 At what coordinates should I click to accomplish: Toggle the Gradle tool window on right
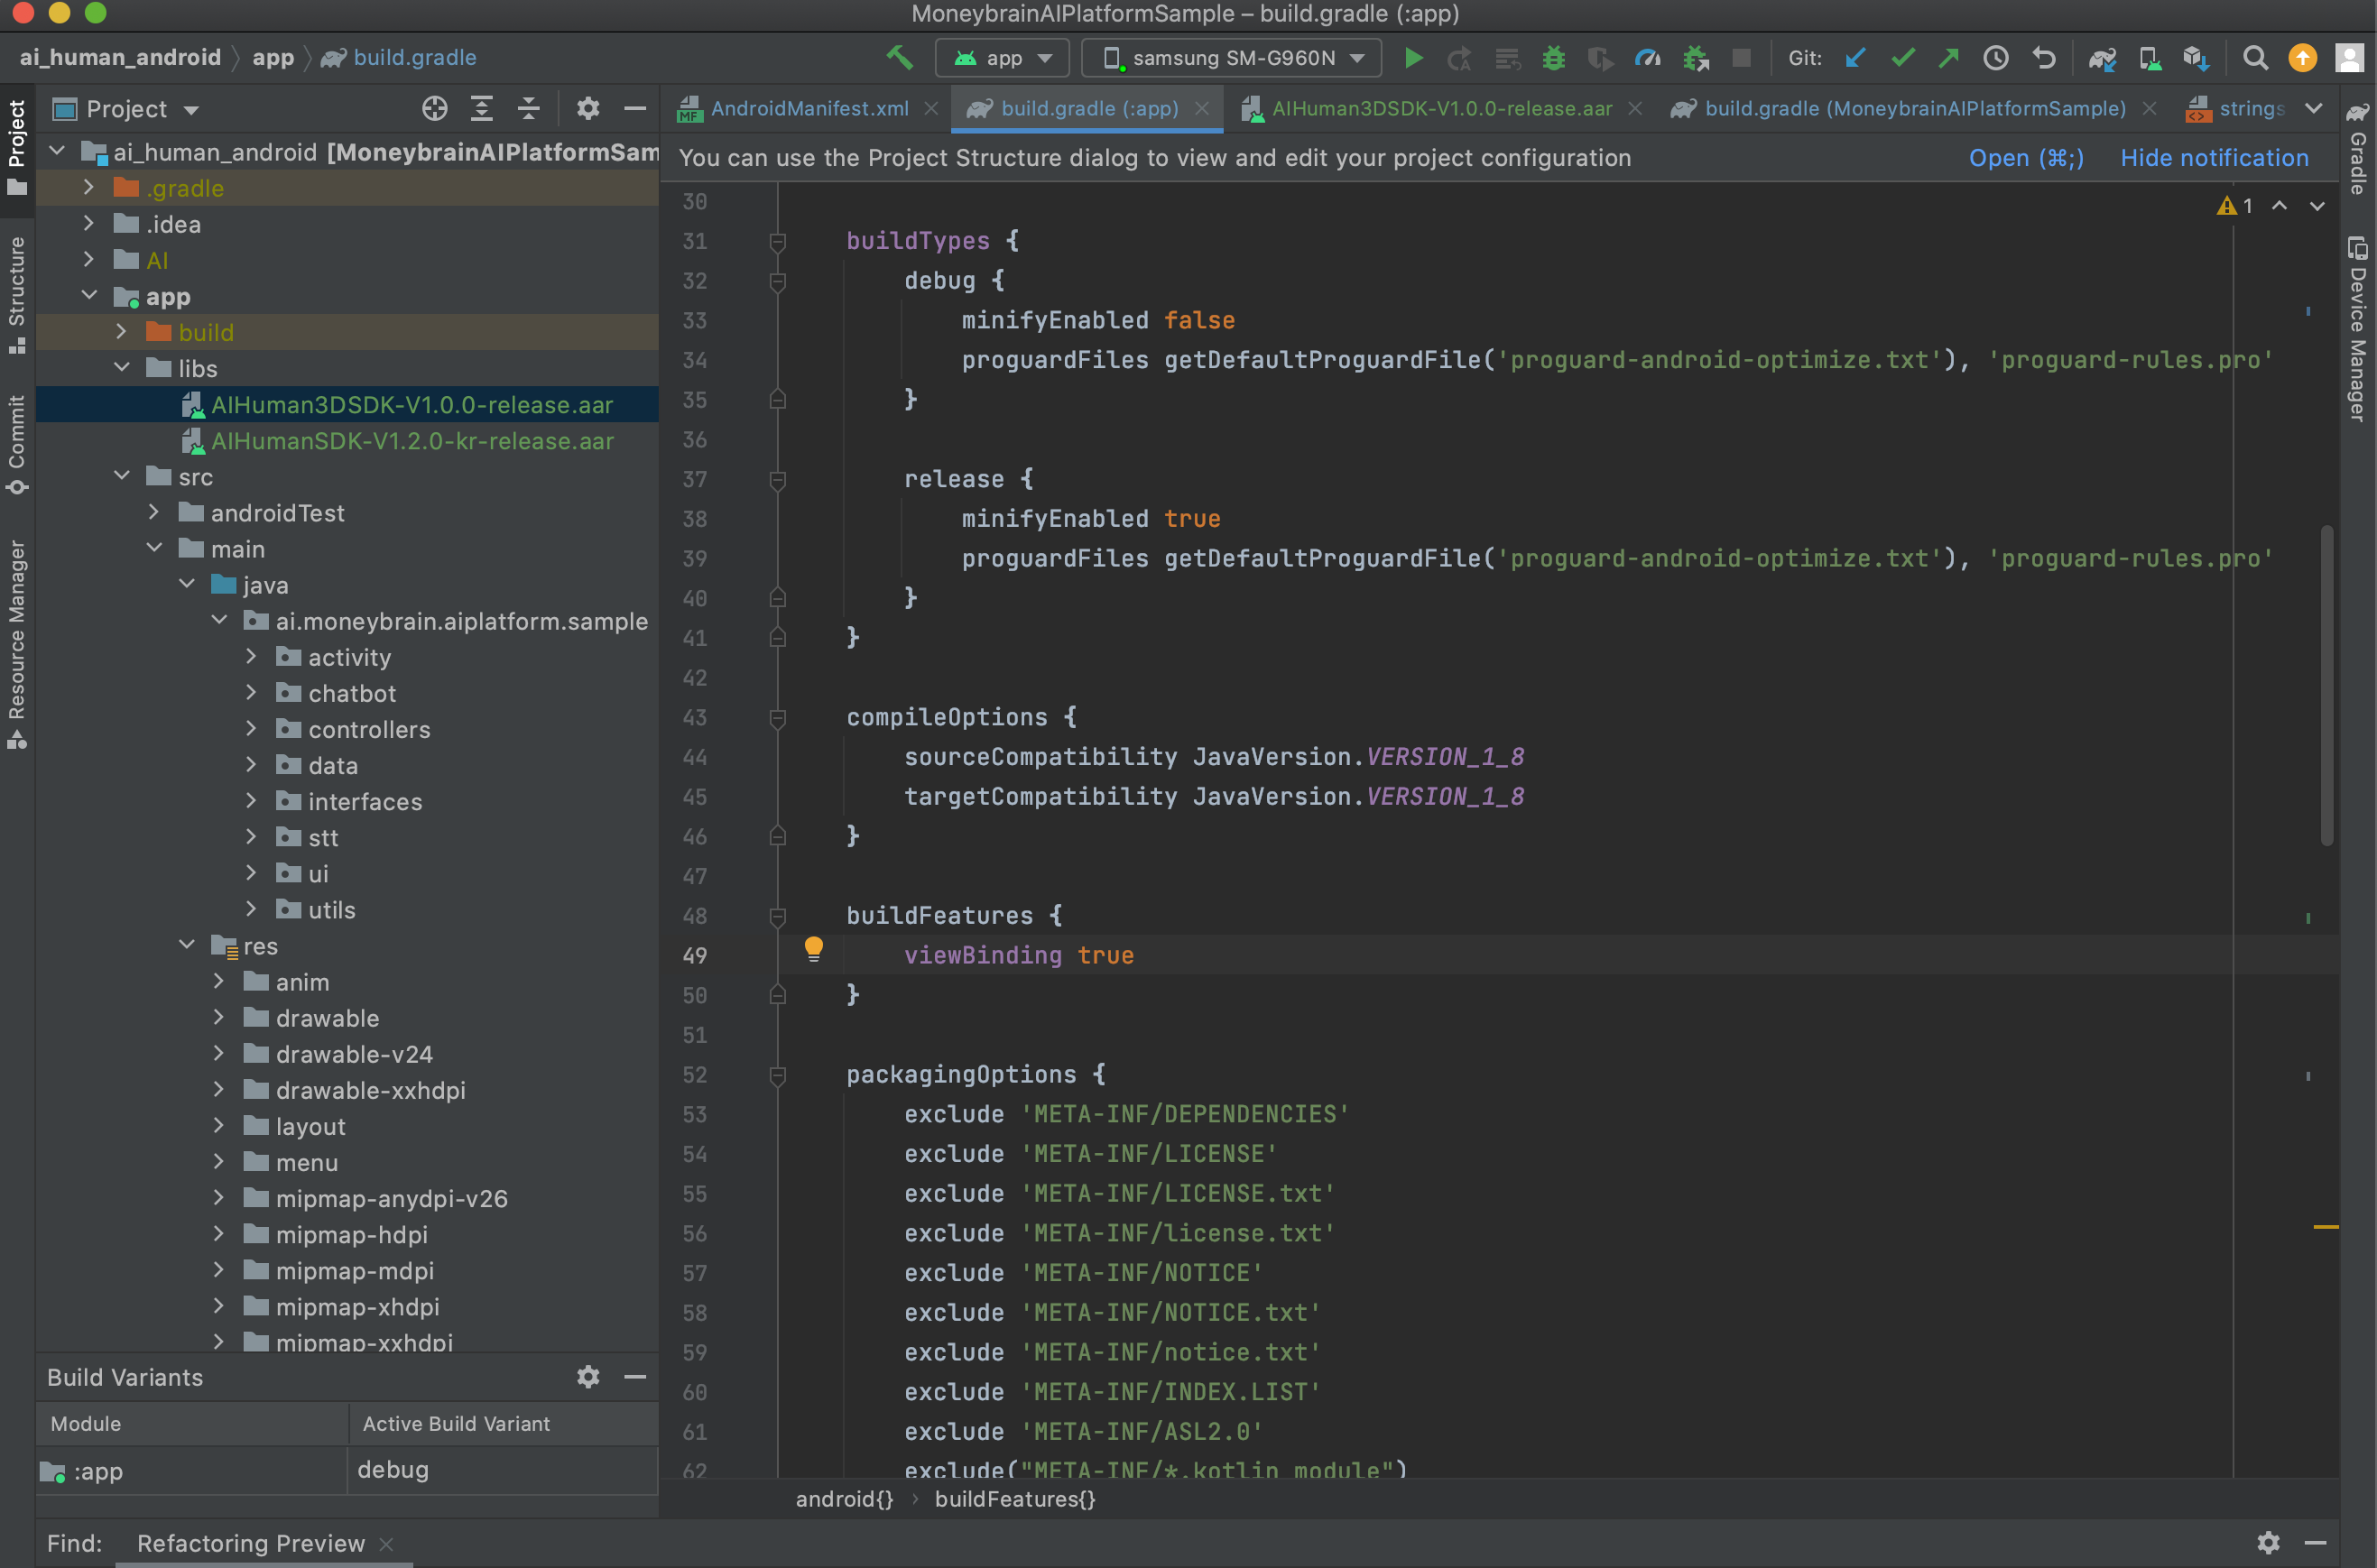[2358, 148]
